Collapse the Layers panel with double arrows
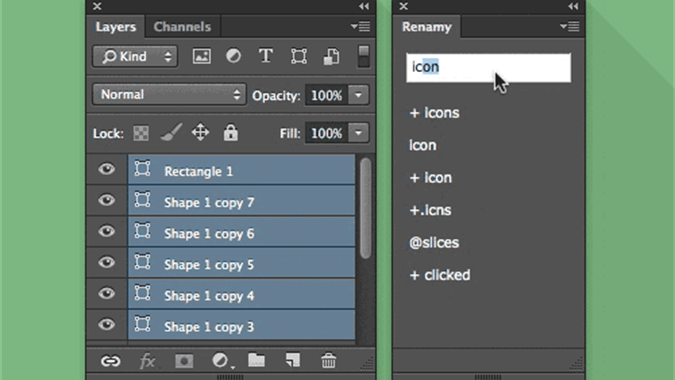 [364, 6]
